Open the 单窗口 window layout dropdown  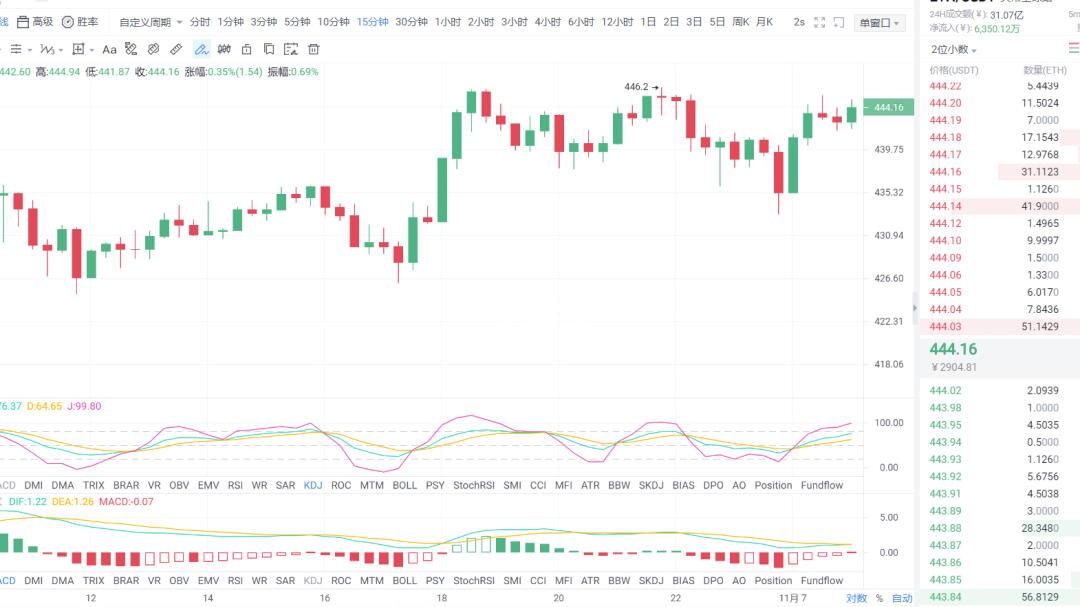point(879,22)
